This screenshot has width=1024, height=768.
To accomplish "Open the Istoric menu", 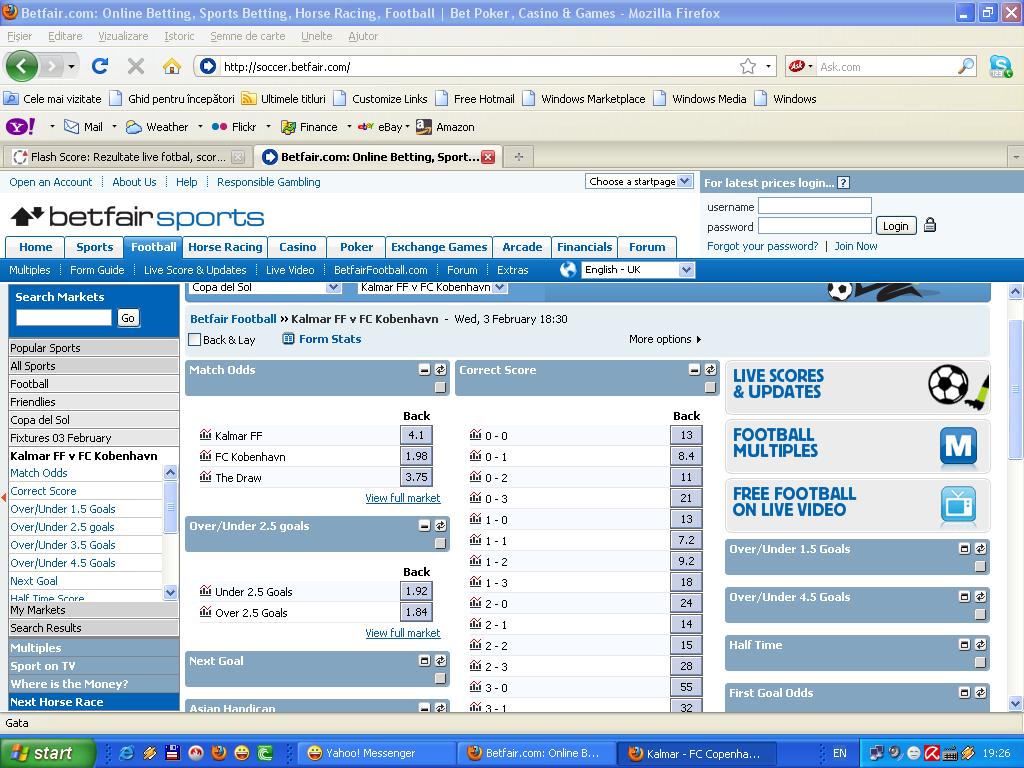I will click(x=179, y=36).
